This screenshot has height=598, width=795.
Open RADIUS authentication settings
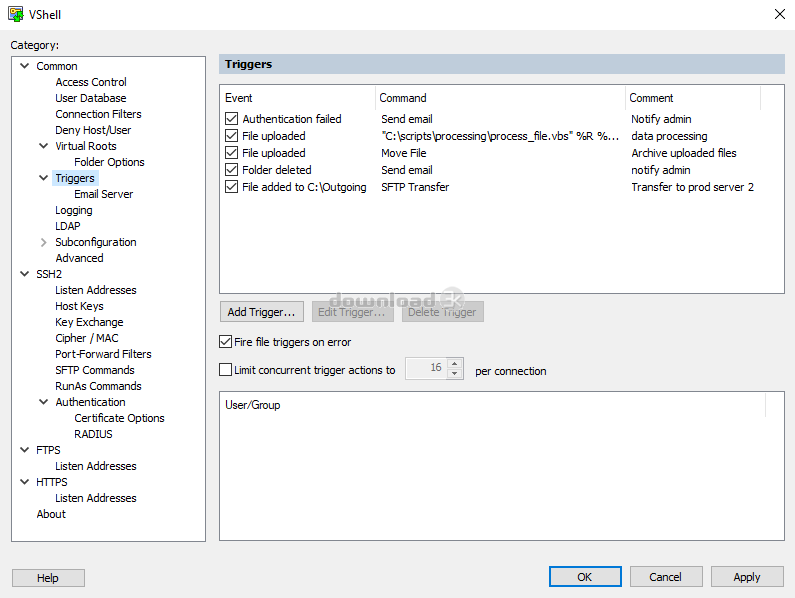[93, 434]
